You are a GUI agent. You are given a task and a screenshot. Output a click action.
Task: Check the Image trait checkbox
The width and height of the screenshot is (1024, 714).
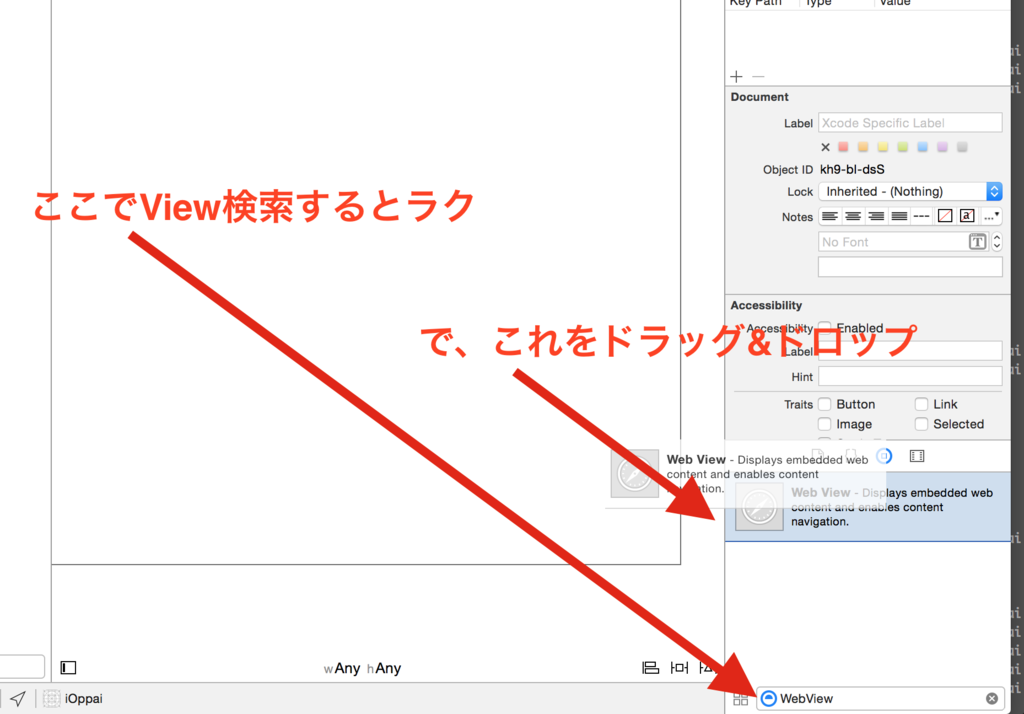825,424
